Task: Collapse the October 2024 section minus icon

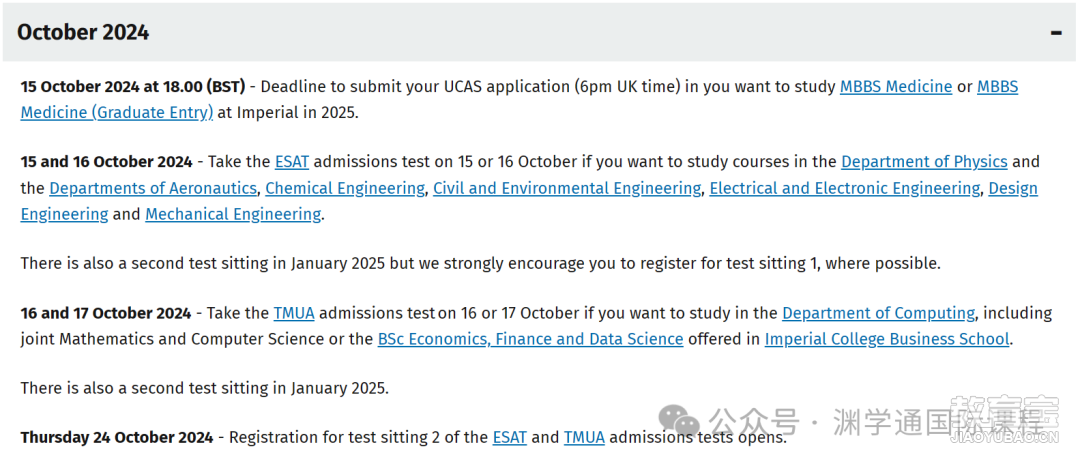Action: click(1056, 33)
